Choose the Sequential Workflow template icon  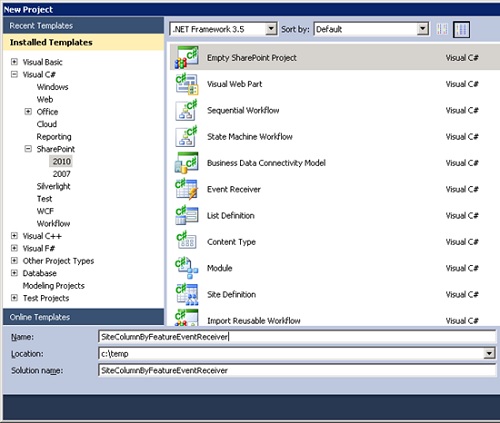[187, 110]
